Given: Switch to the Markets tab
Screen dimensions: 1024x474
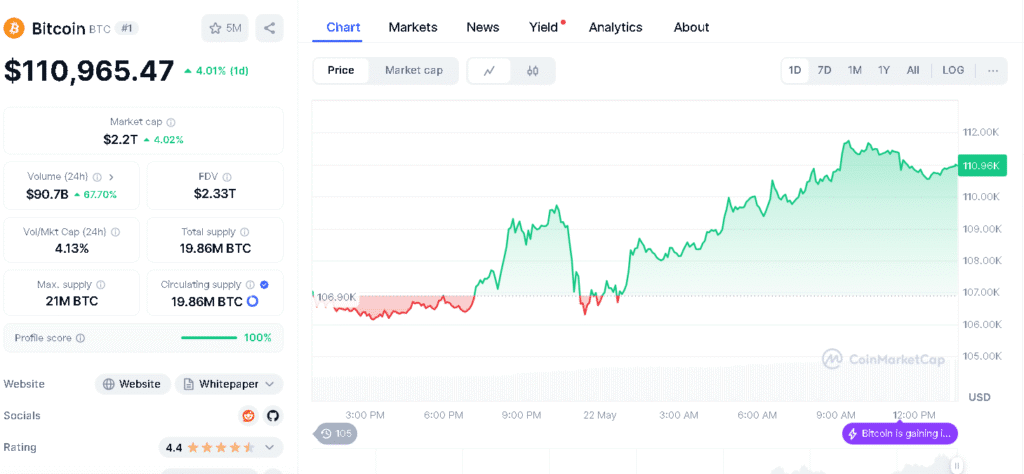Looking at the screenshot, I should click(x=413, y=27).
